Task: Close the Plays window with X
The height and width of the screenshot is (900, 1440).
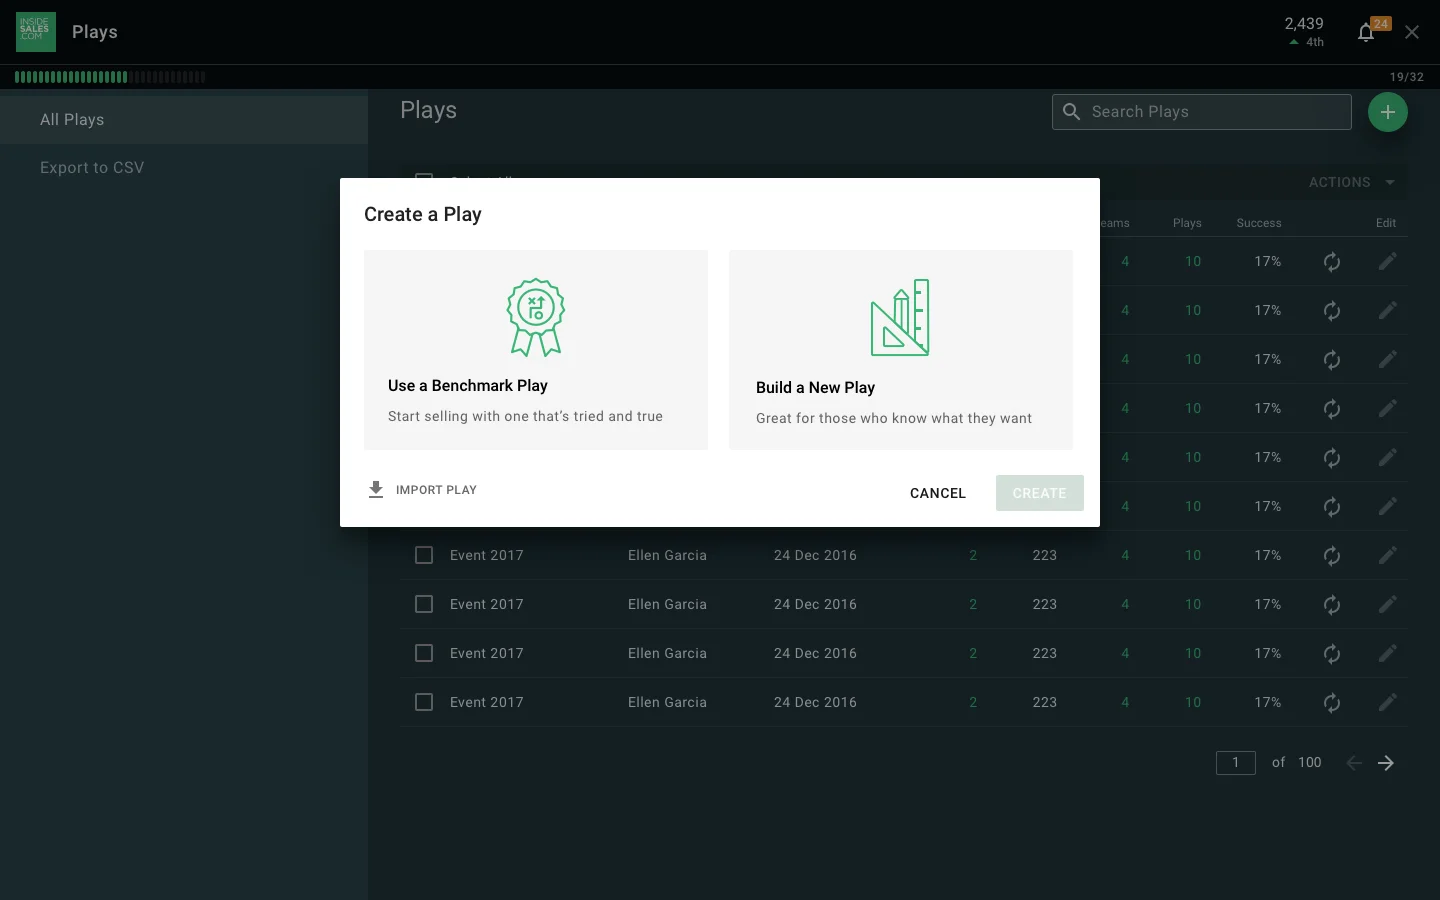Action: (1412, 33)
